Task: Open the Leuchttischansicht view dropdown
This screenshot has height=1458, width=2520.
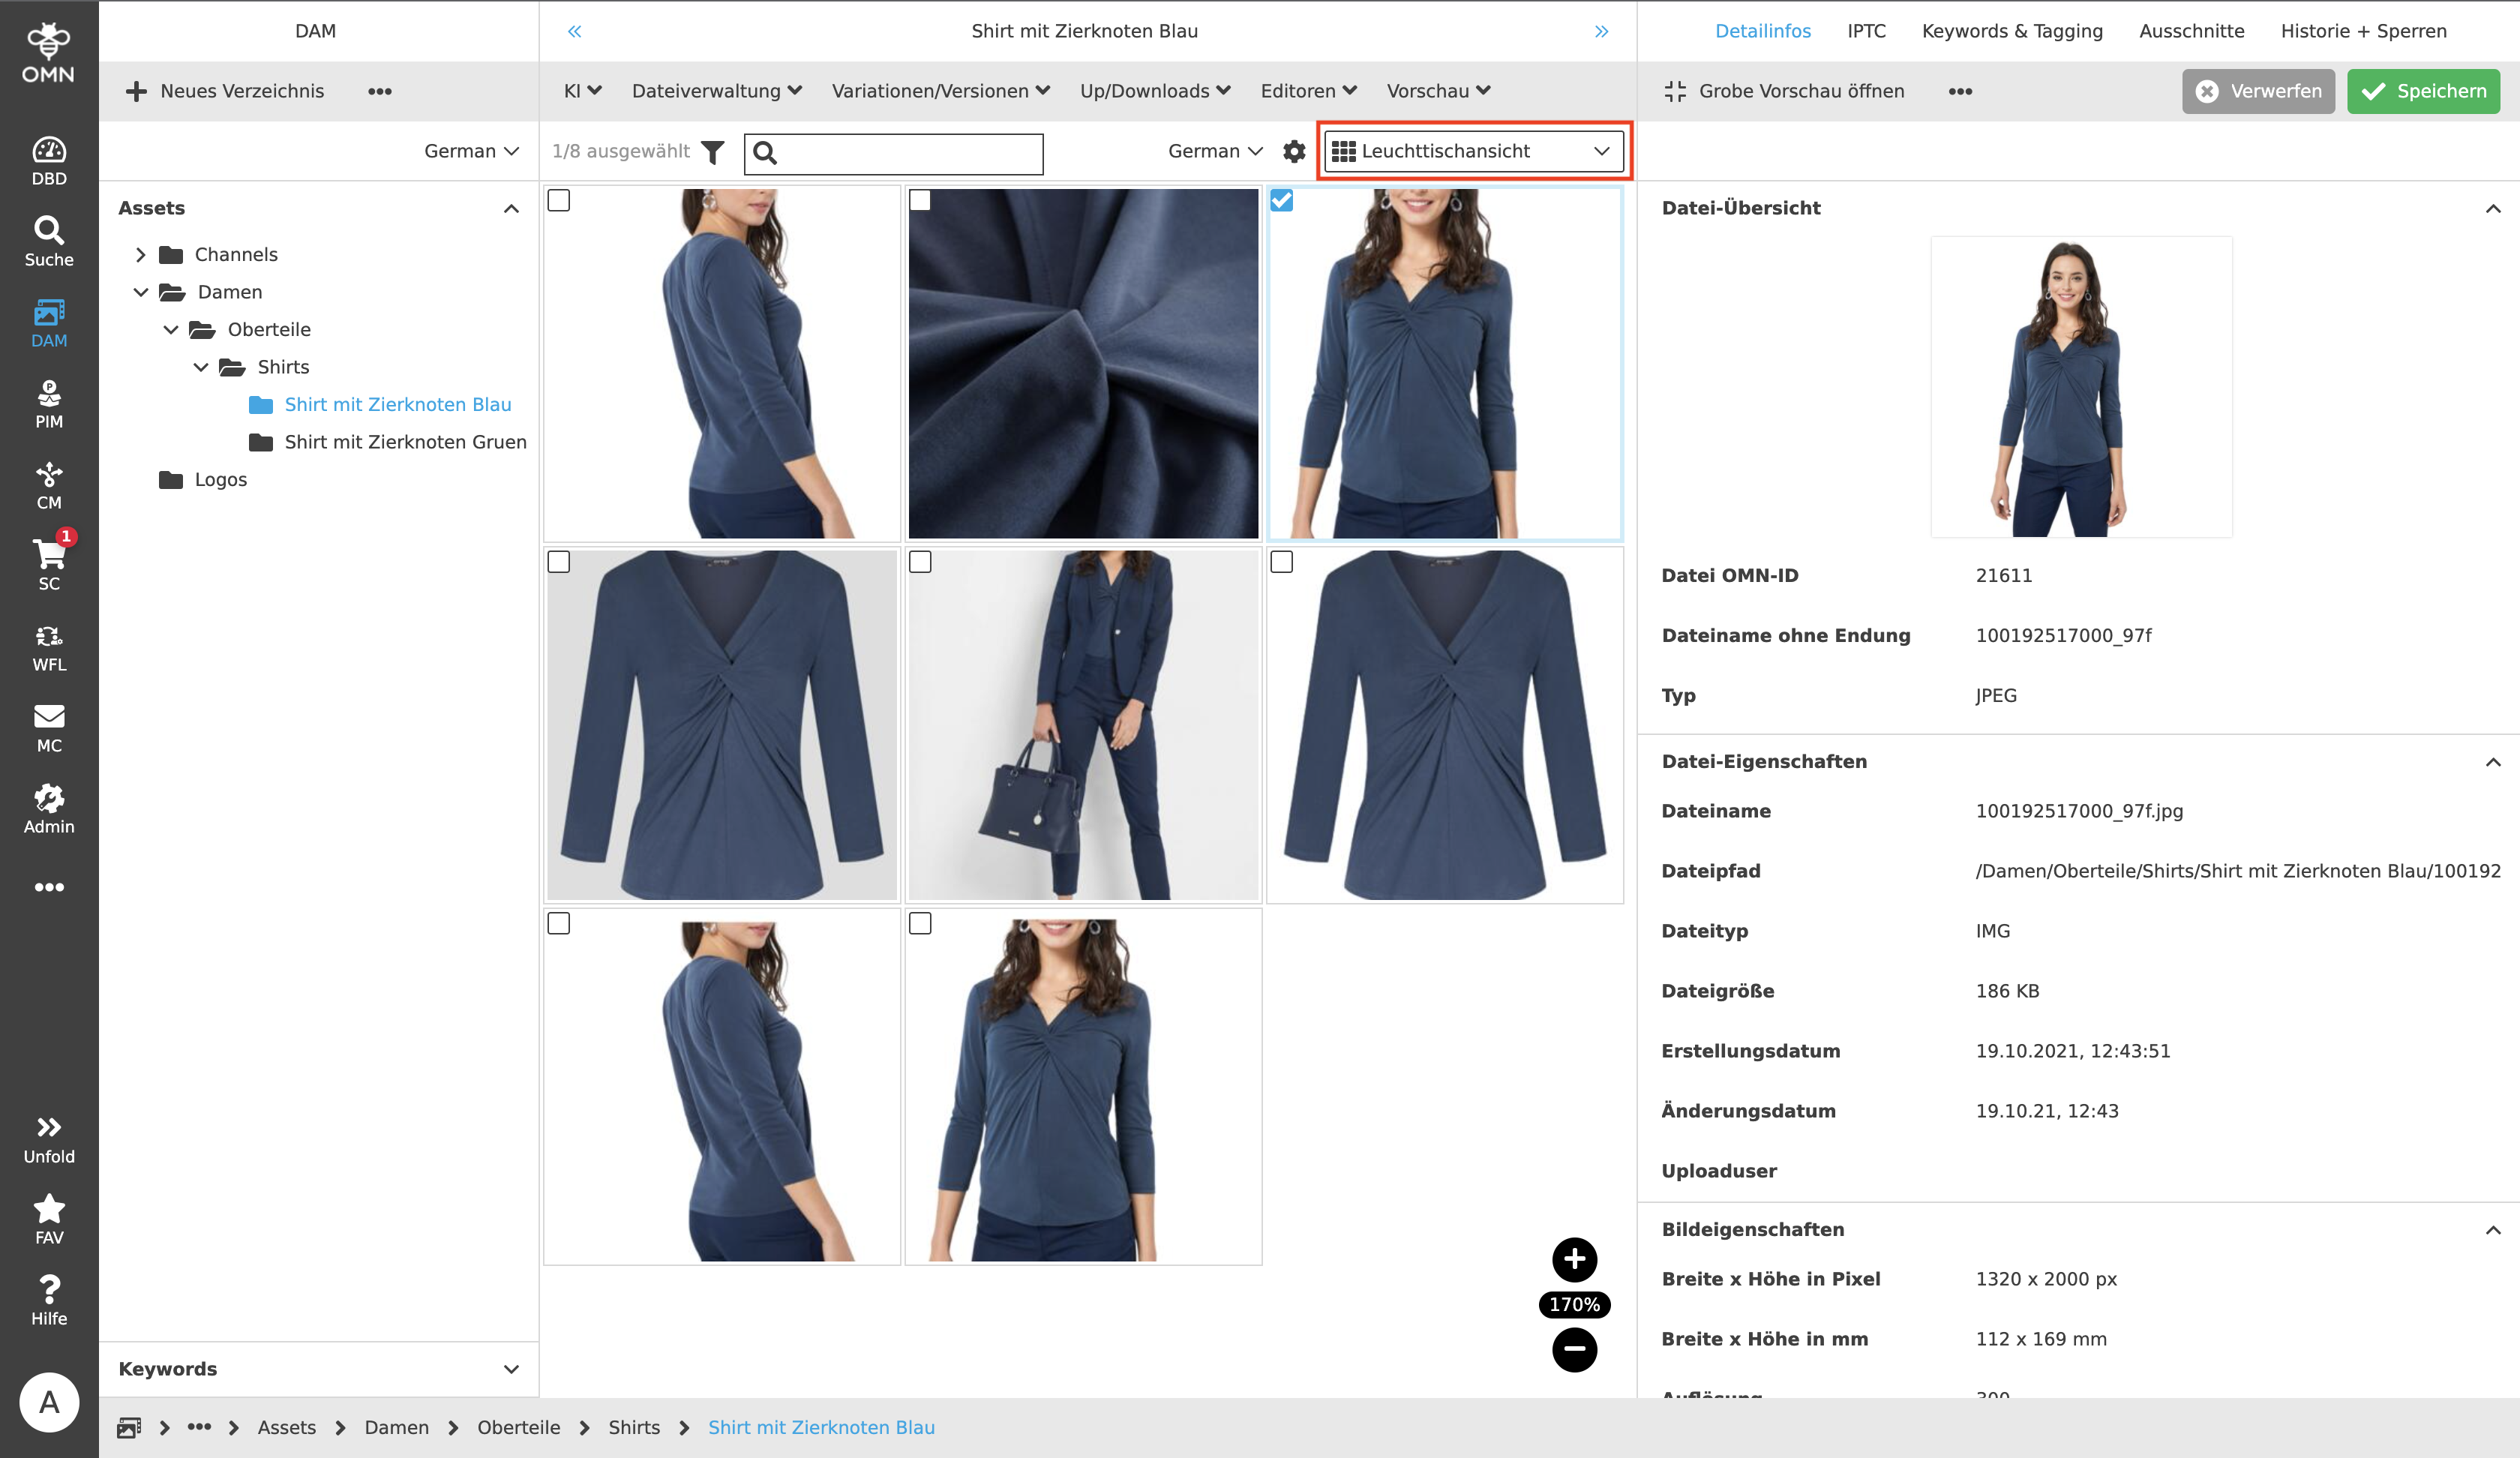Action: click(1472, 152)
